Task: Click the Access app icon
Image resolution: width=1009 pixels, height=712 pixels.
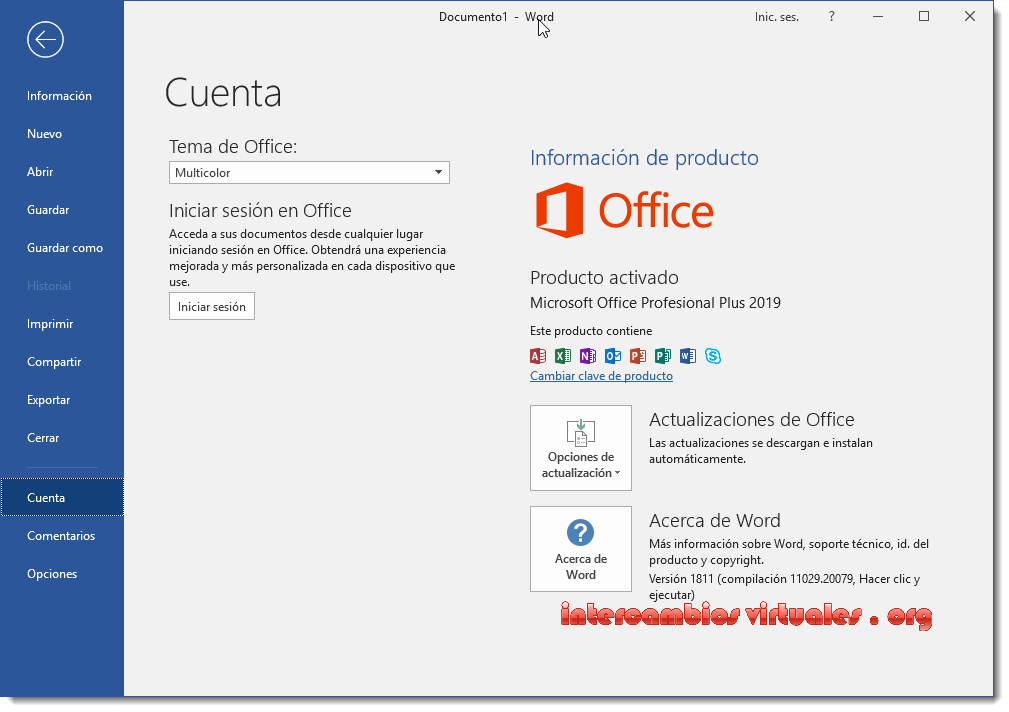Action: 538,356
